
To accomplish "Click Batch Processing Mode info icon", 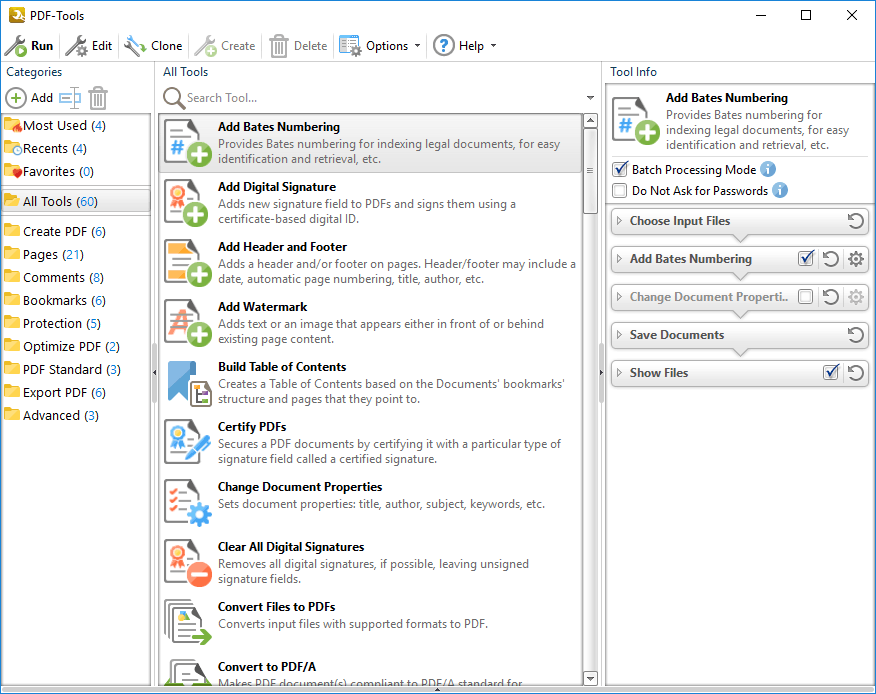I will pyautogui.click(x=768, y=170).
